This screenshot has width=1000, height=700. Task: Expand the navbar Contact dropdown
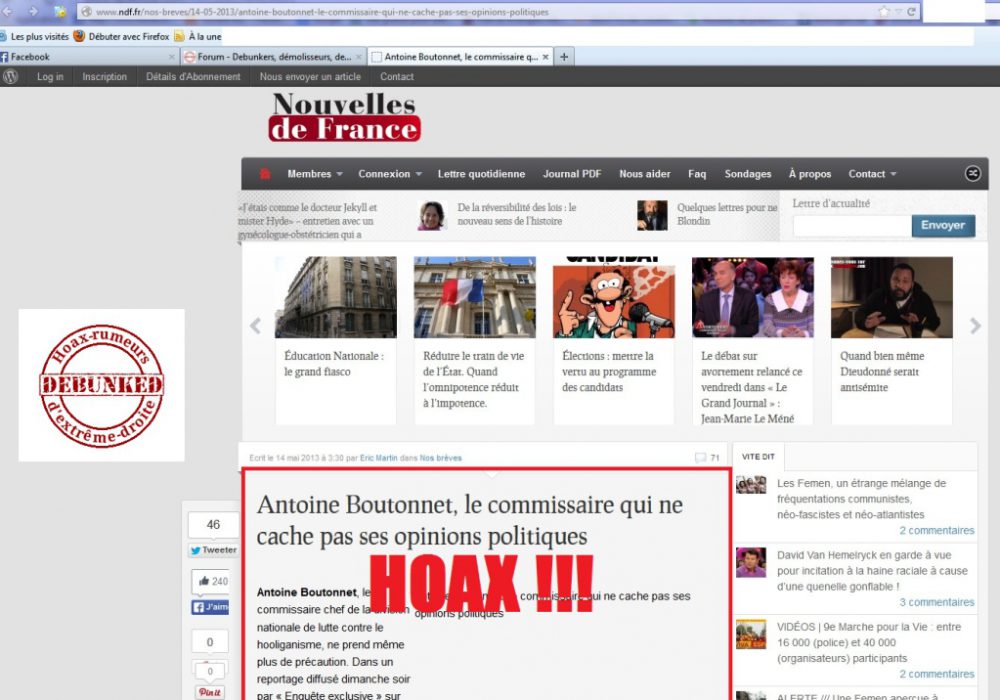tap(872, 174)
